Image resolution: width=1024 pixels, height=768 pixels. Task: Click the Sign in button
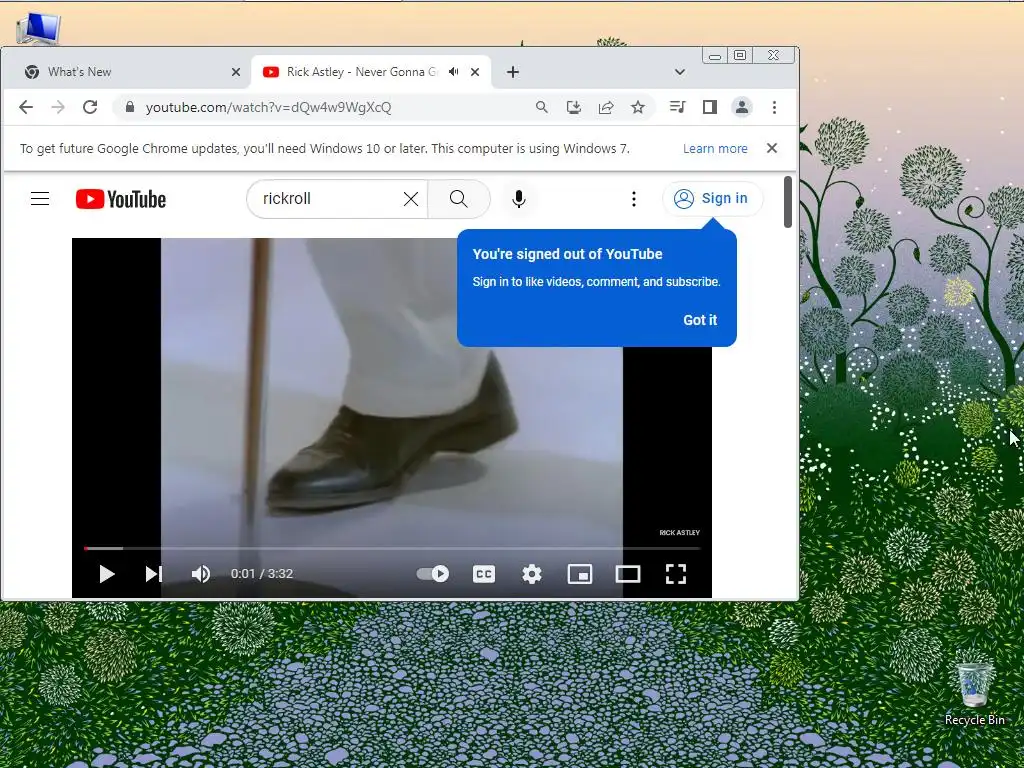coord(712,199)
